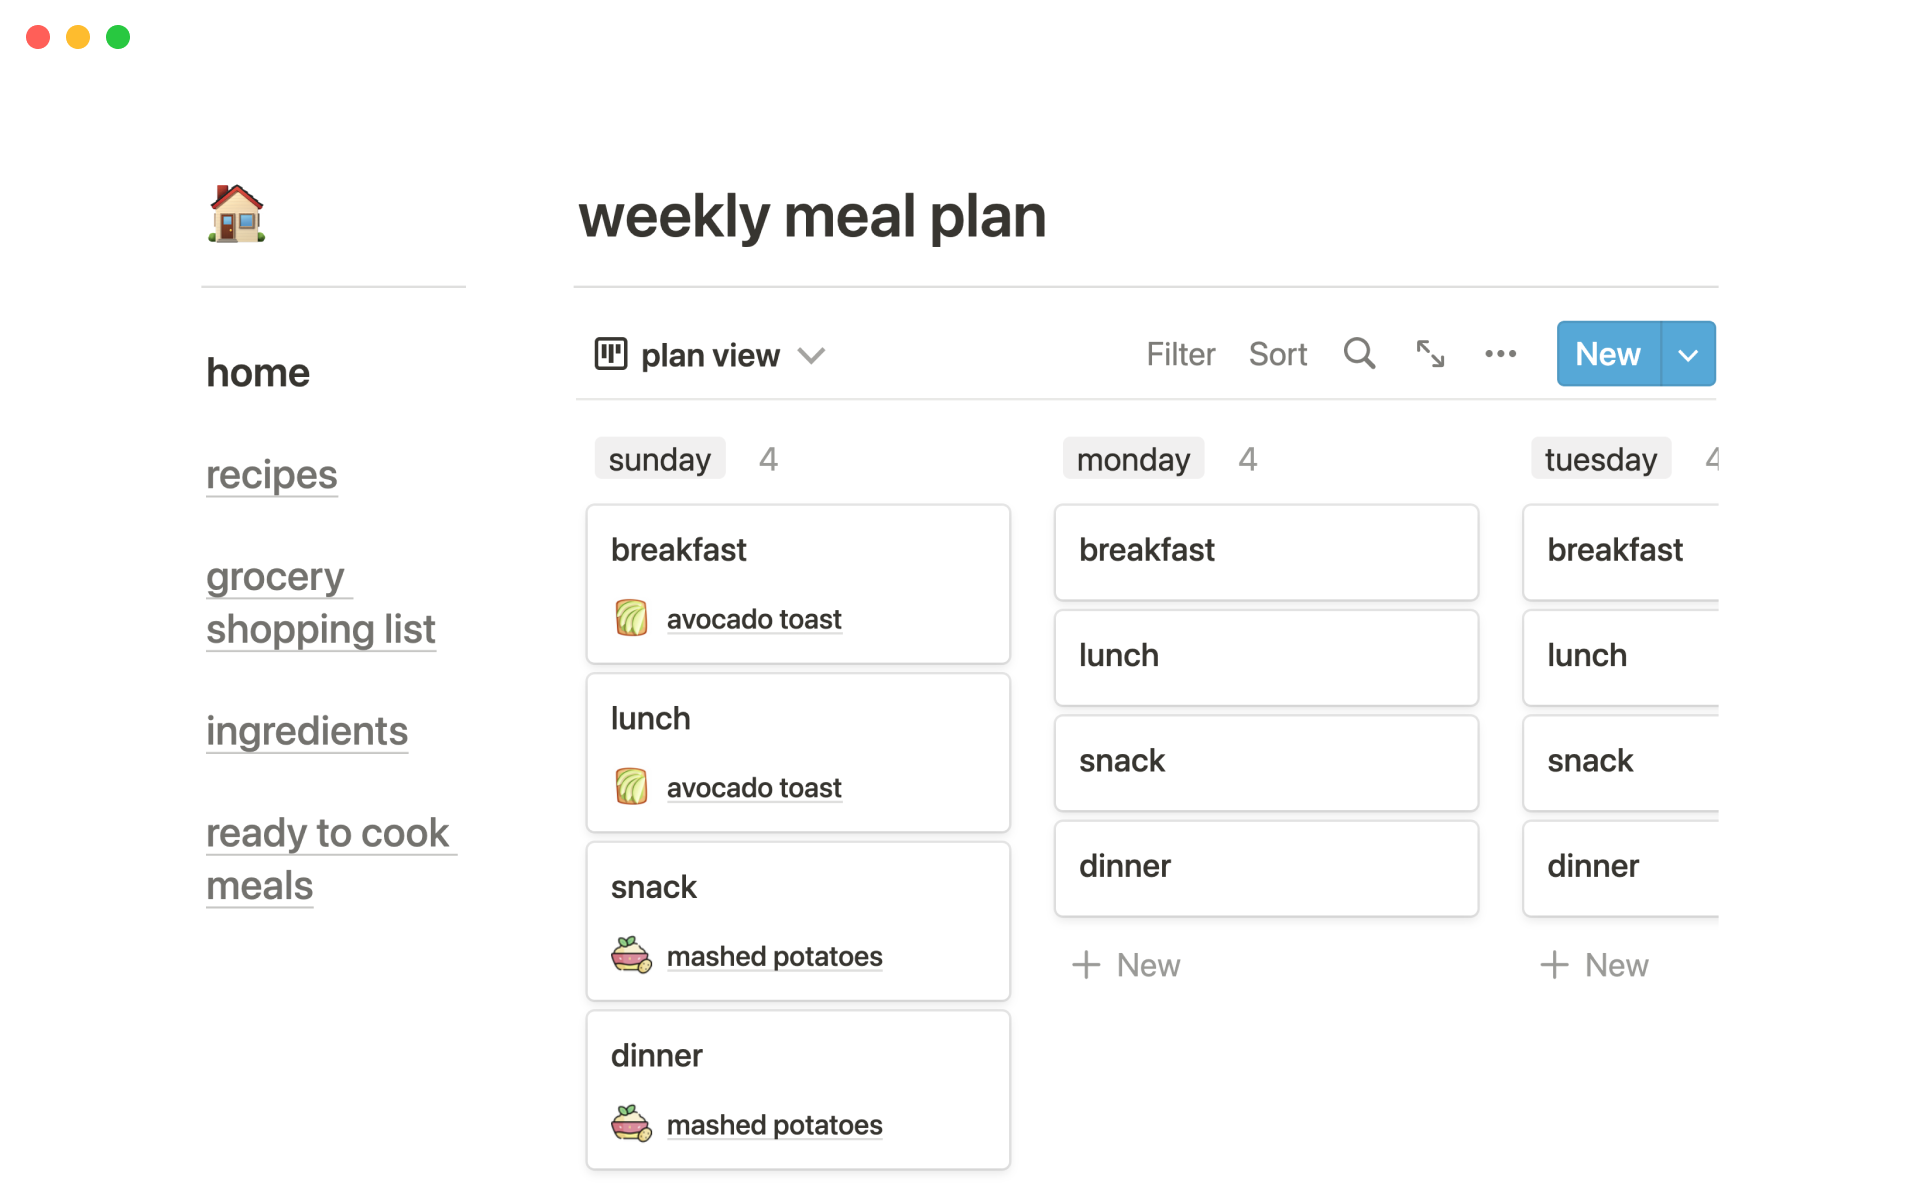Open the Filter menu
Image resolution: width=1920 pixels, height=1200 pixels.
[1180, 354]
